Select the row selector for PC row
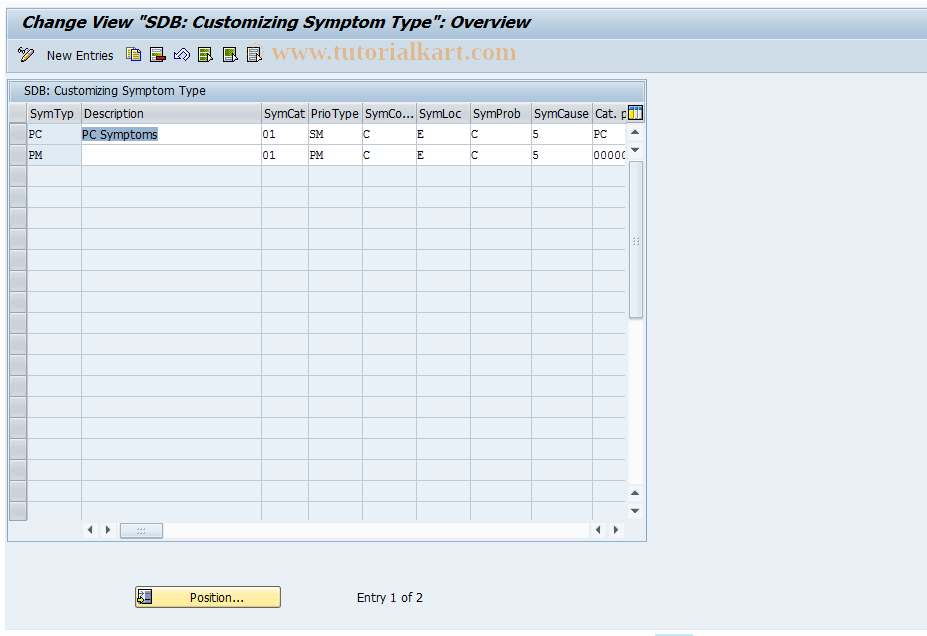This screenshot has height=636, width=927. (18, 134)
